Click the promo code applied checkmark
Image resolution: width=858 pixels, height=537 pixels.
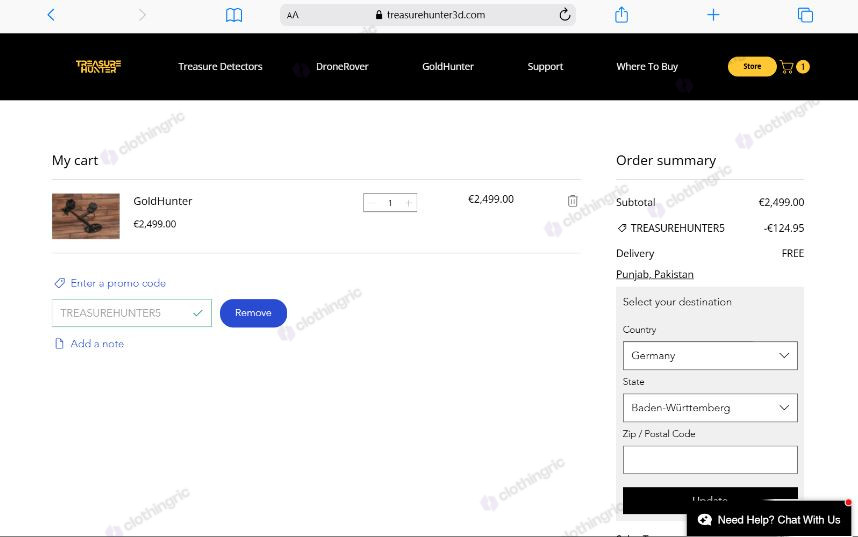[198, 313]
